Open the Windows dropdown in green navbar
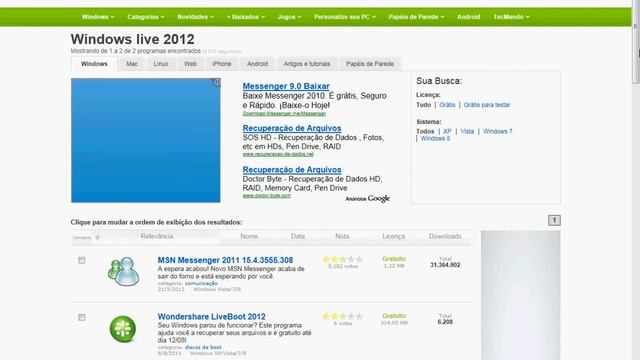640x360 pixels. (98, 17)
